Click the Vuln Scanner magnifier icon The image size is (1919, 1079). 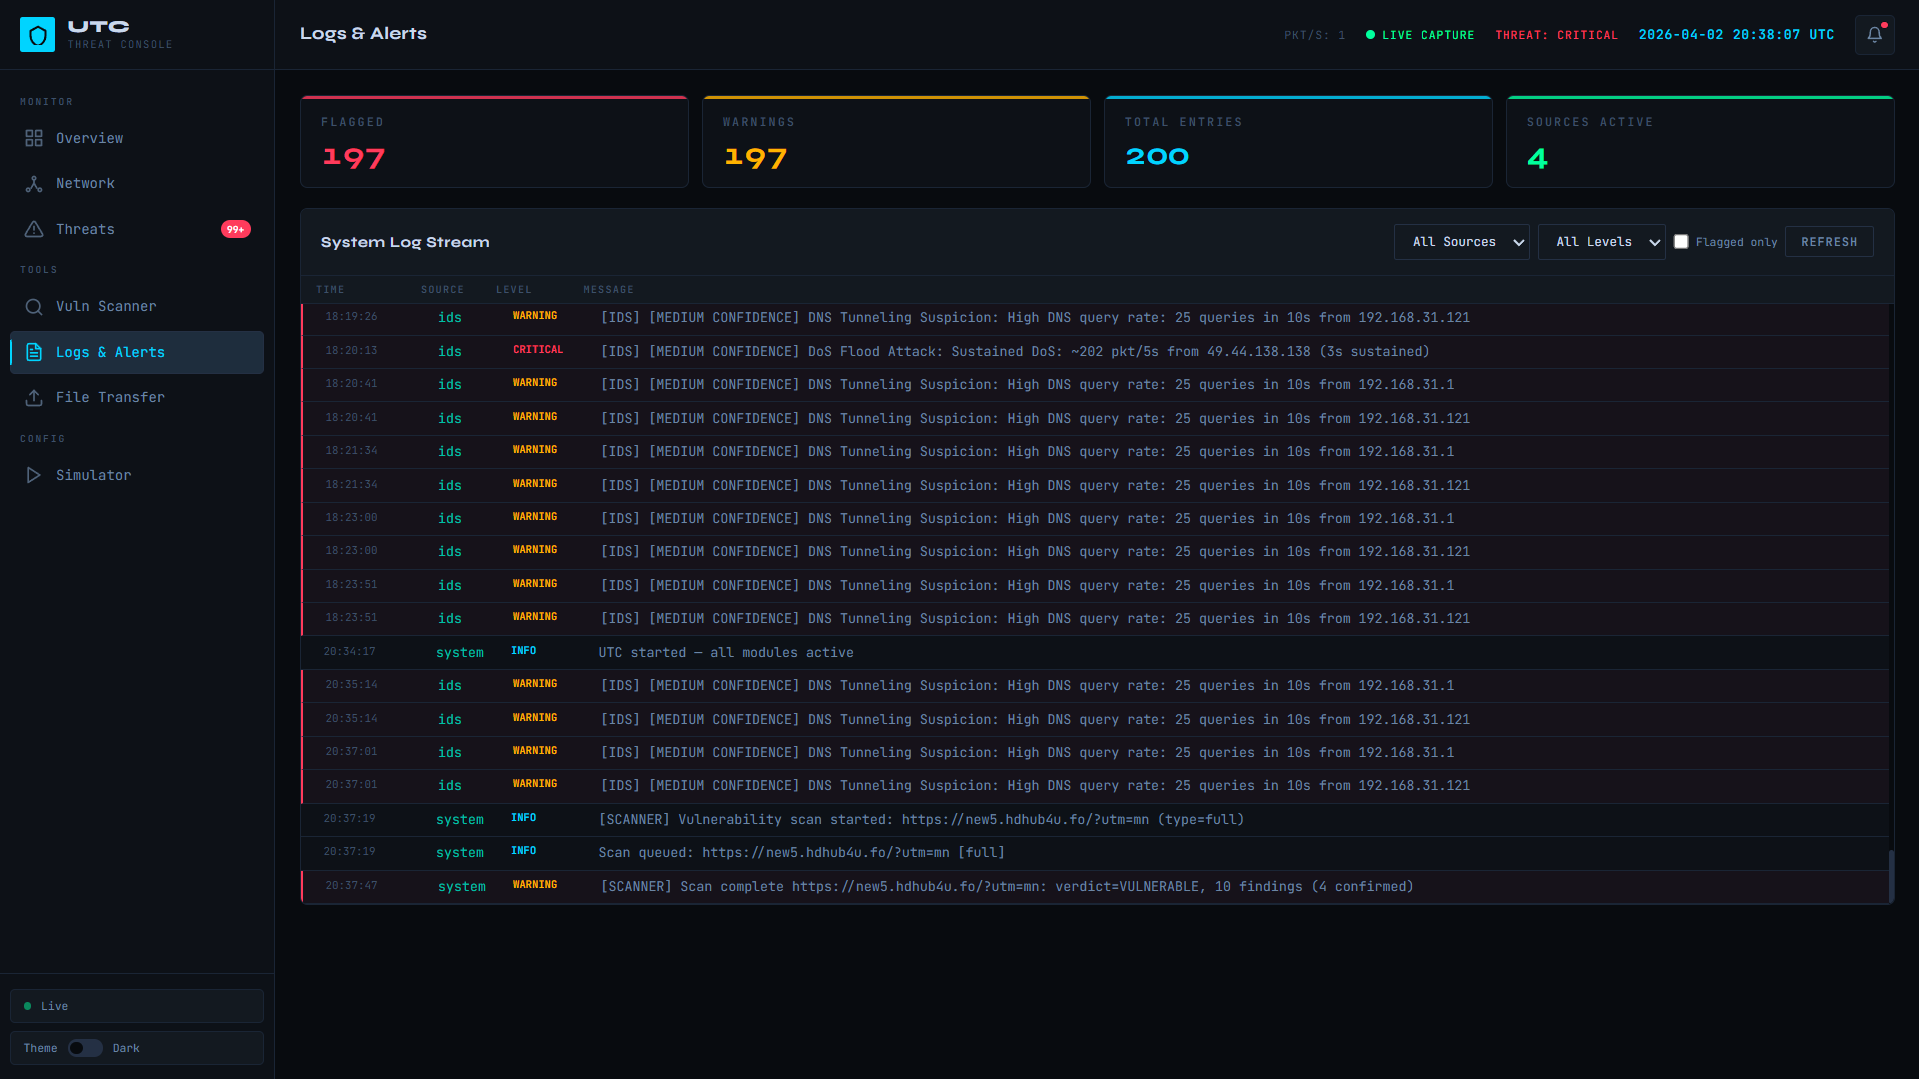[x=34, y=307]
